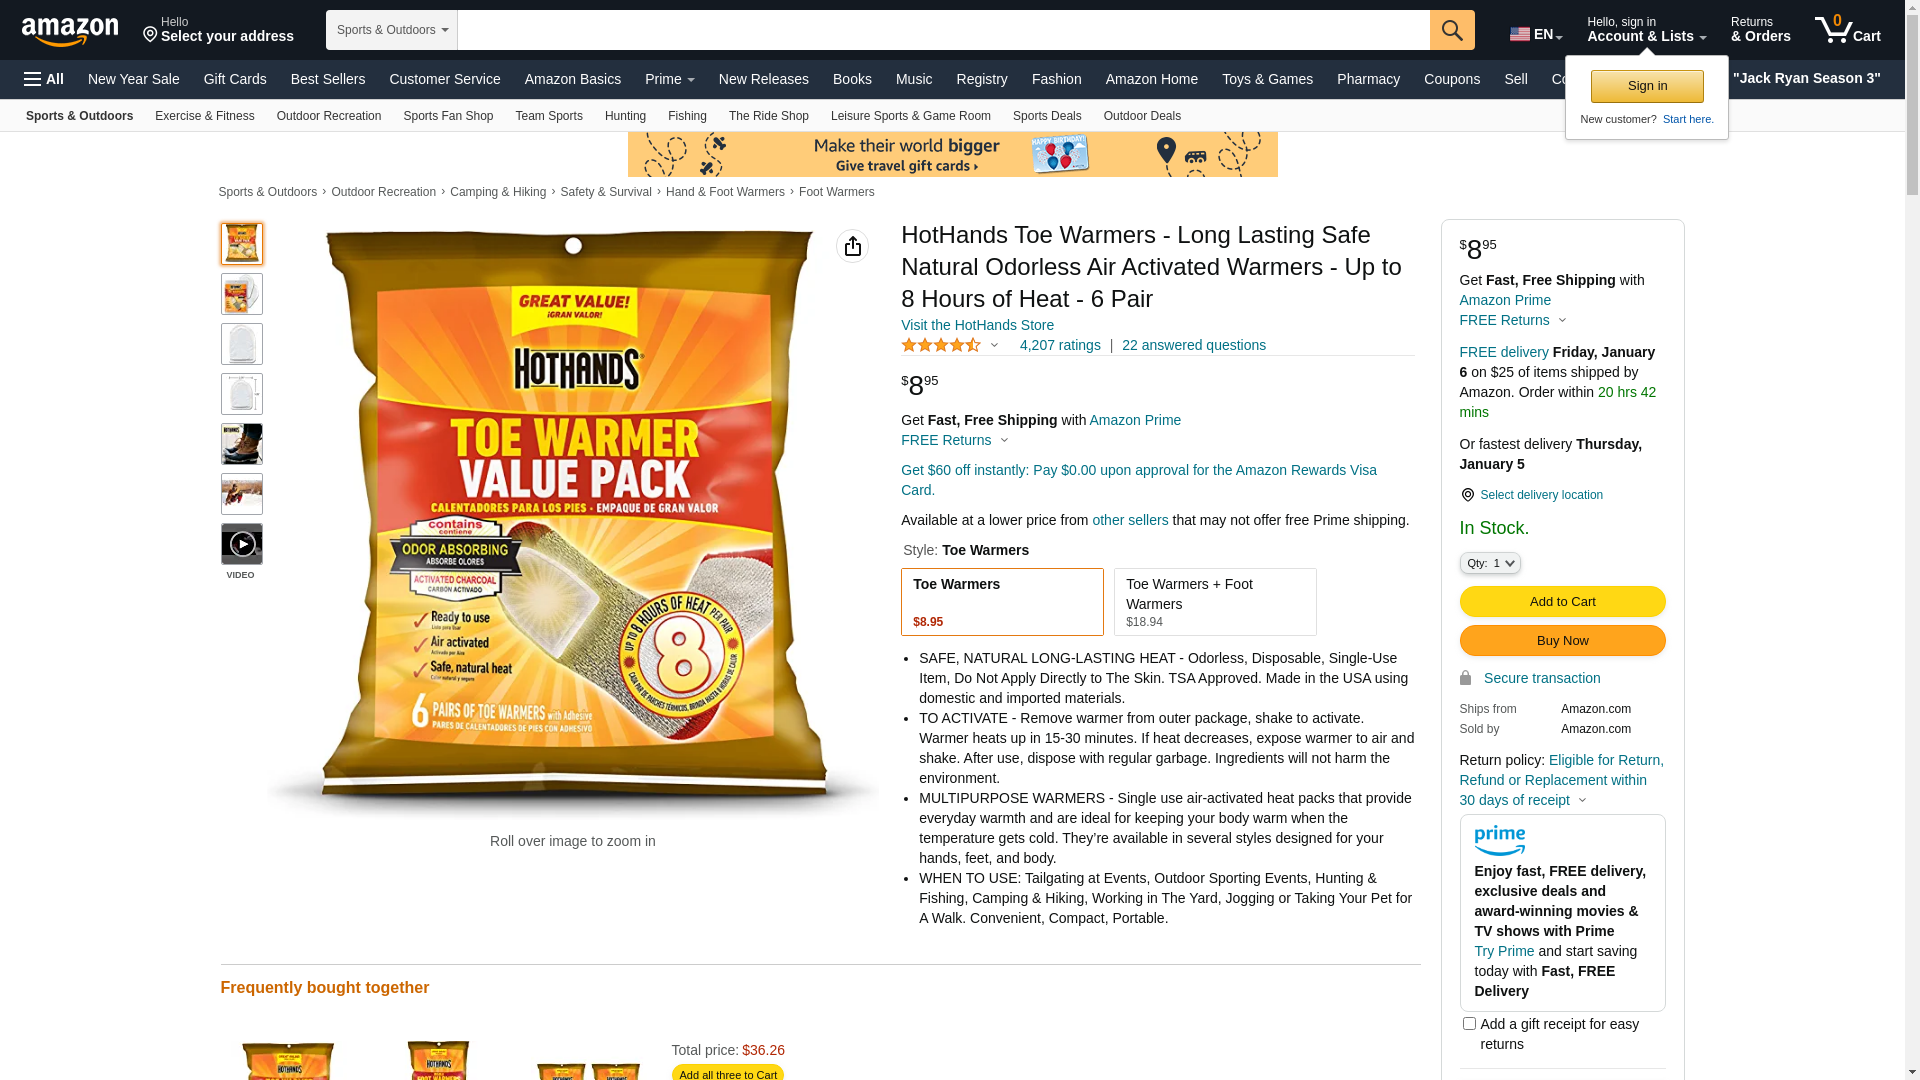Play the product video thumbnail
This screenshot has width=1920, height=1080.
[x=242, y=544]
